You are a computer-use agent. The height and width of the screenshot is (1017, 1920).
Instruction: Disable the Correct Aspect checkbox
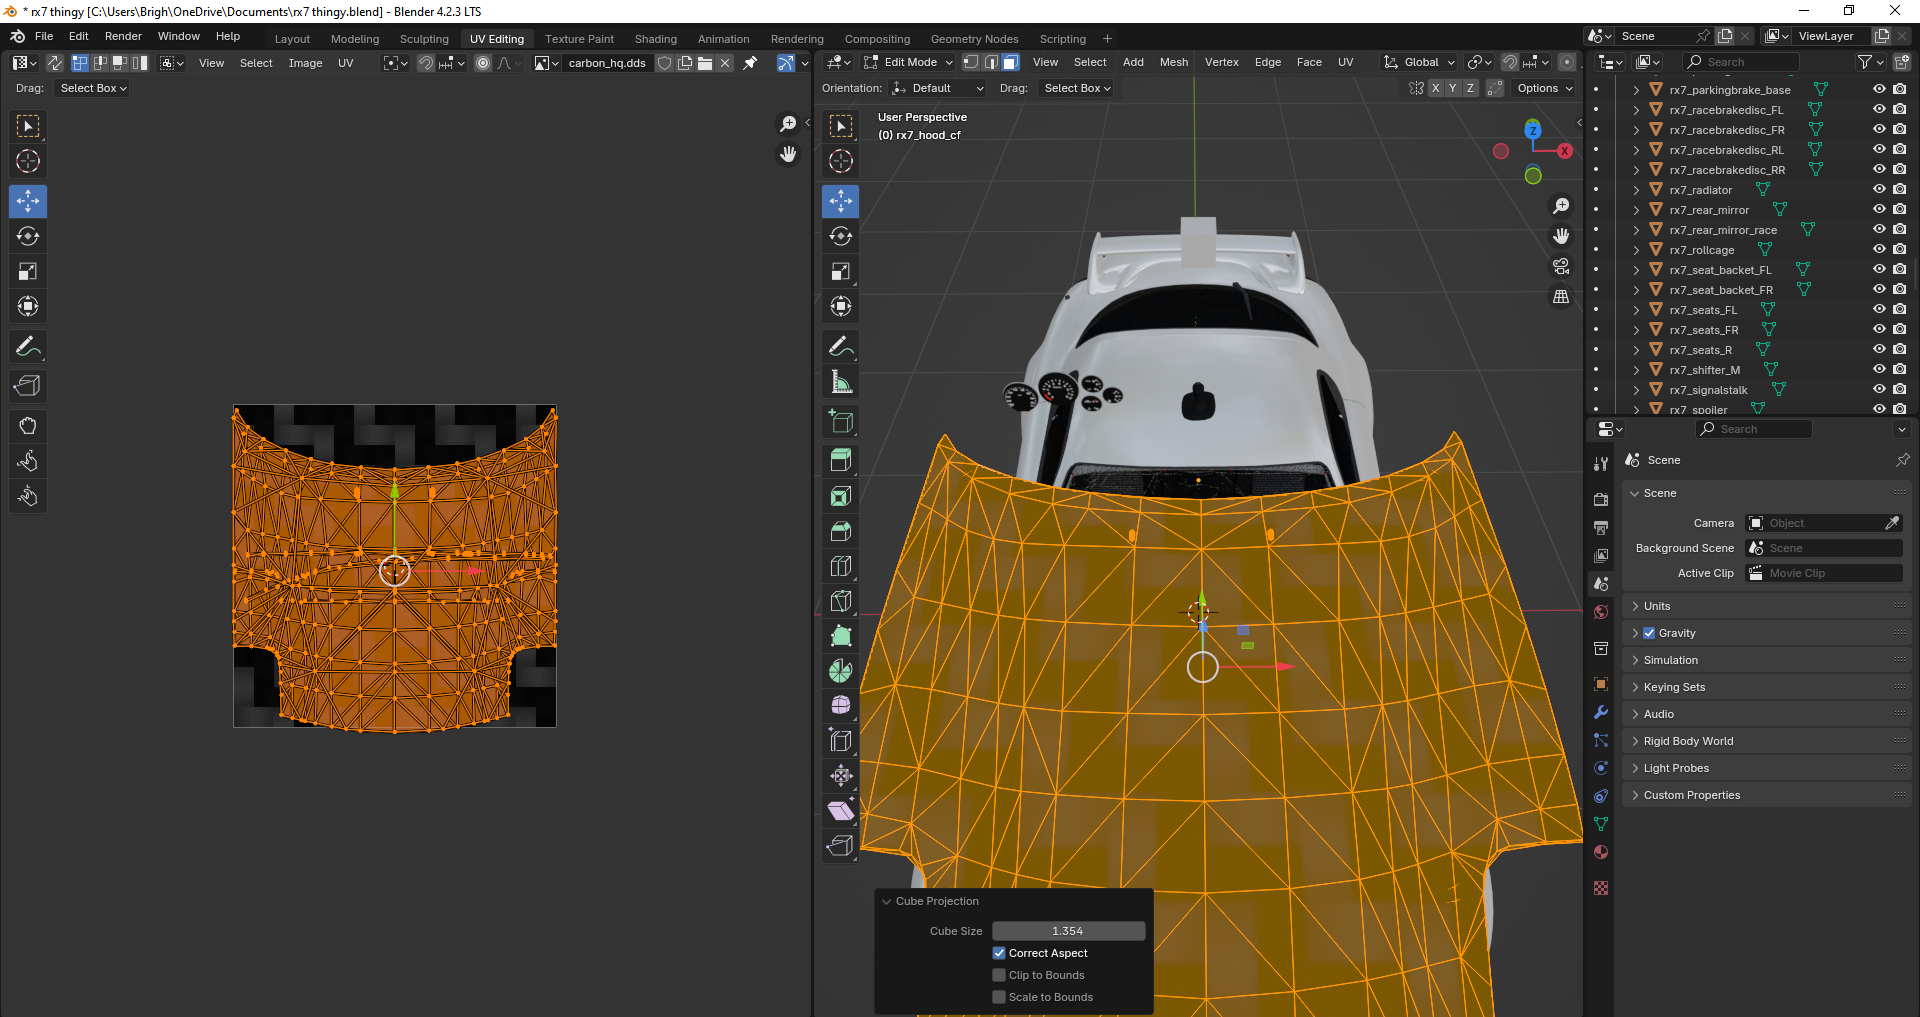[999, 953]
